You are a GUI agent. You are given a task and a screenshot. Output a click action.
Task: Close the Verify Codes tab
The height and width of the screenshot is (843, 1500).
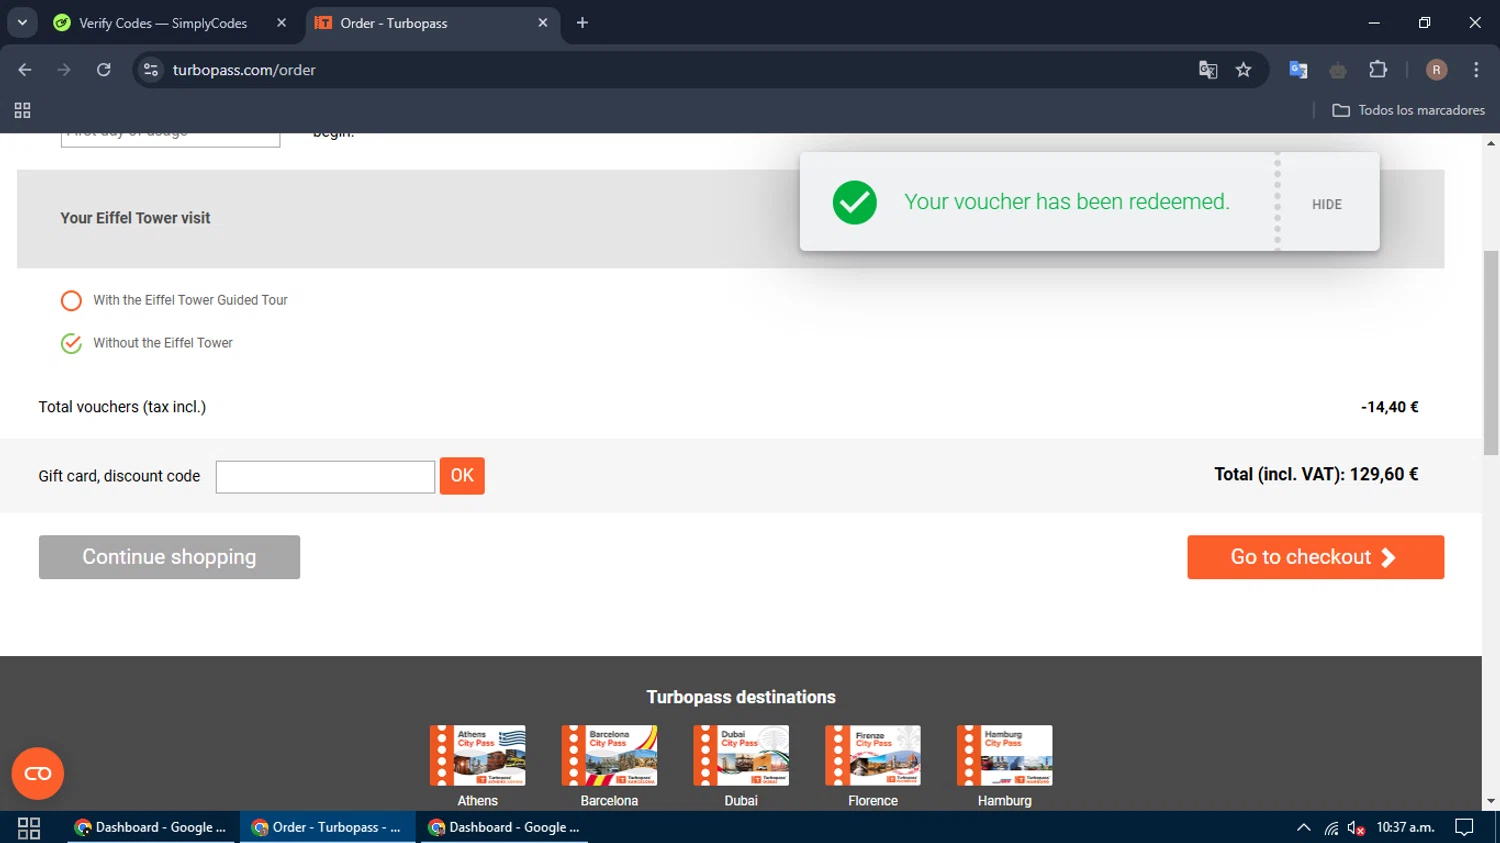pos(281,22)
